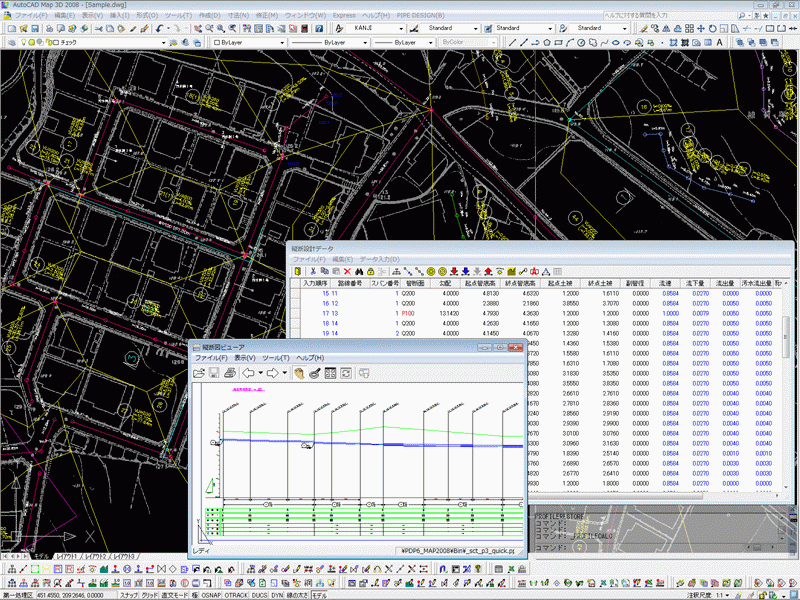The width and height of the screenshot is (800, 600).
Task: Click the print icon in profile viewer toolbar
Action: pos(230,373)
